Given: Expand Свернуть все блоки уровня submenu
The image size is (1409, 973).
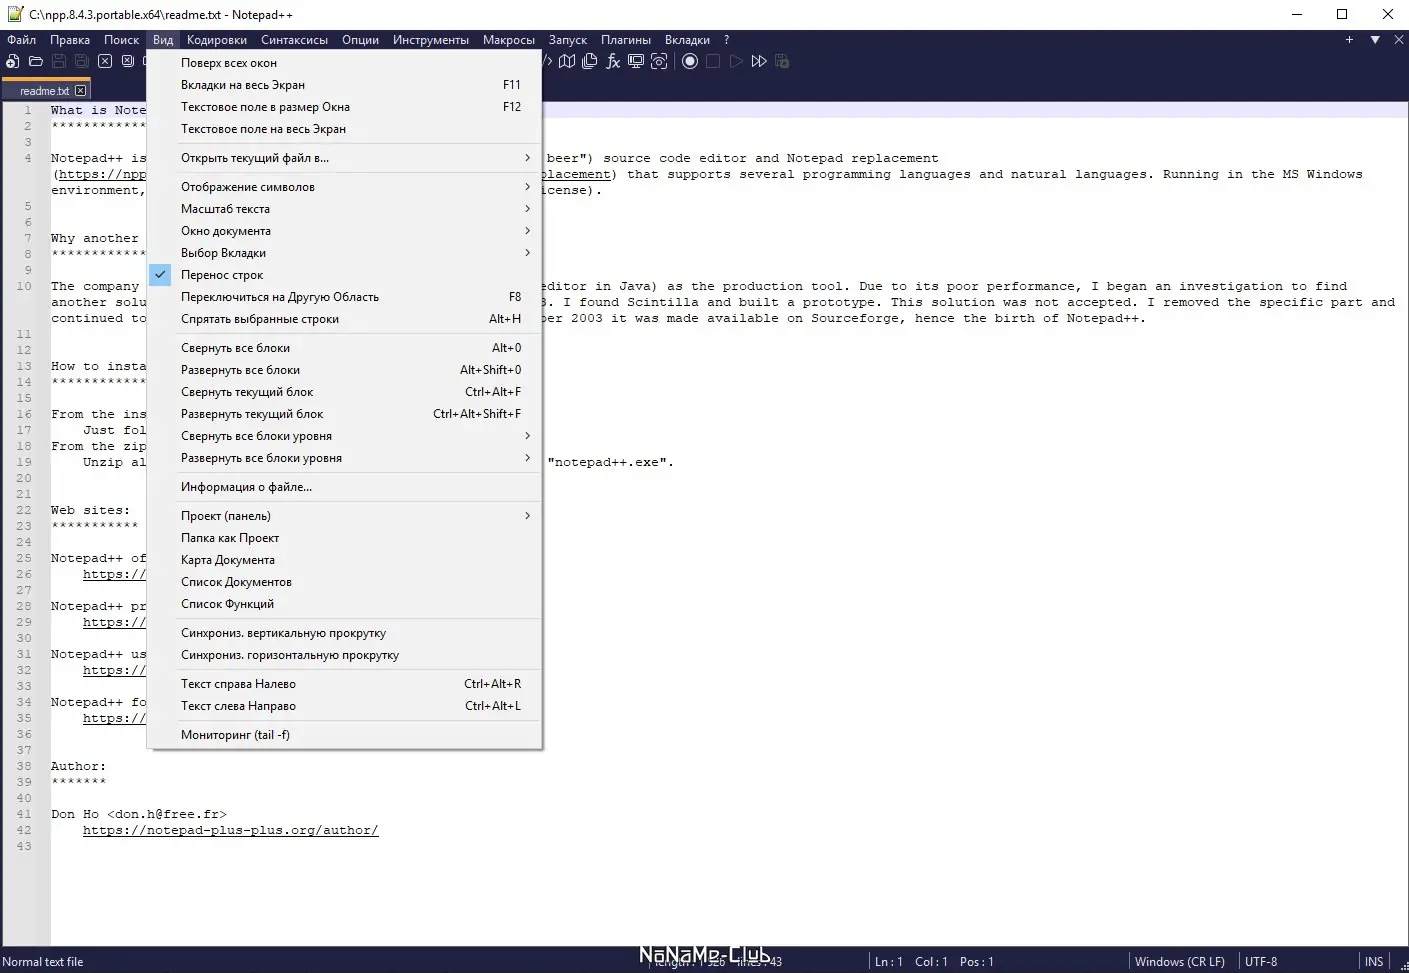Looking at the screenshot, I should click(x=344, y=436).
